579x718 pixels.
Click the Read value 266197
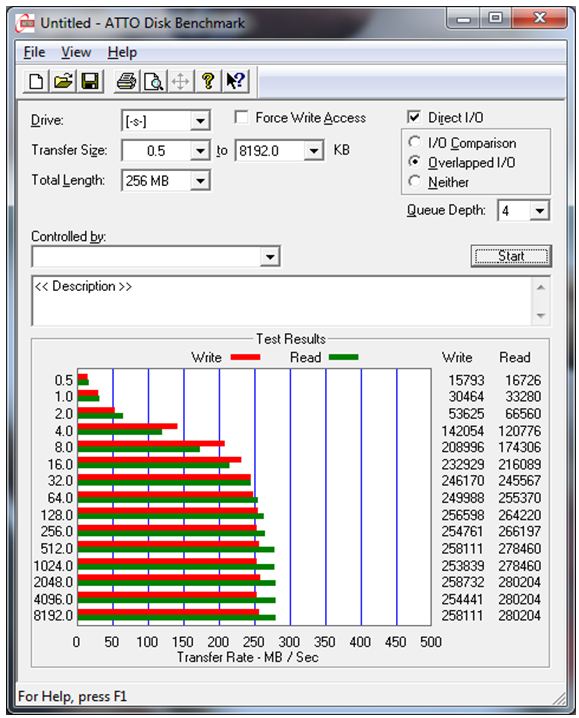pos(519,531)
